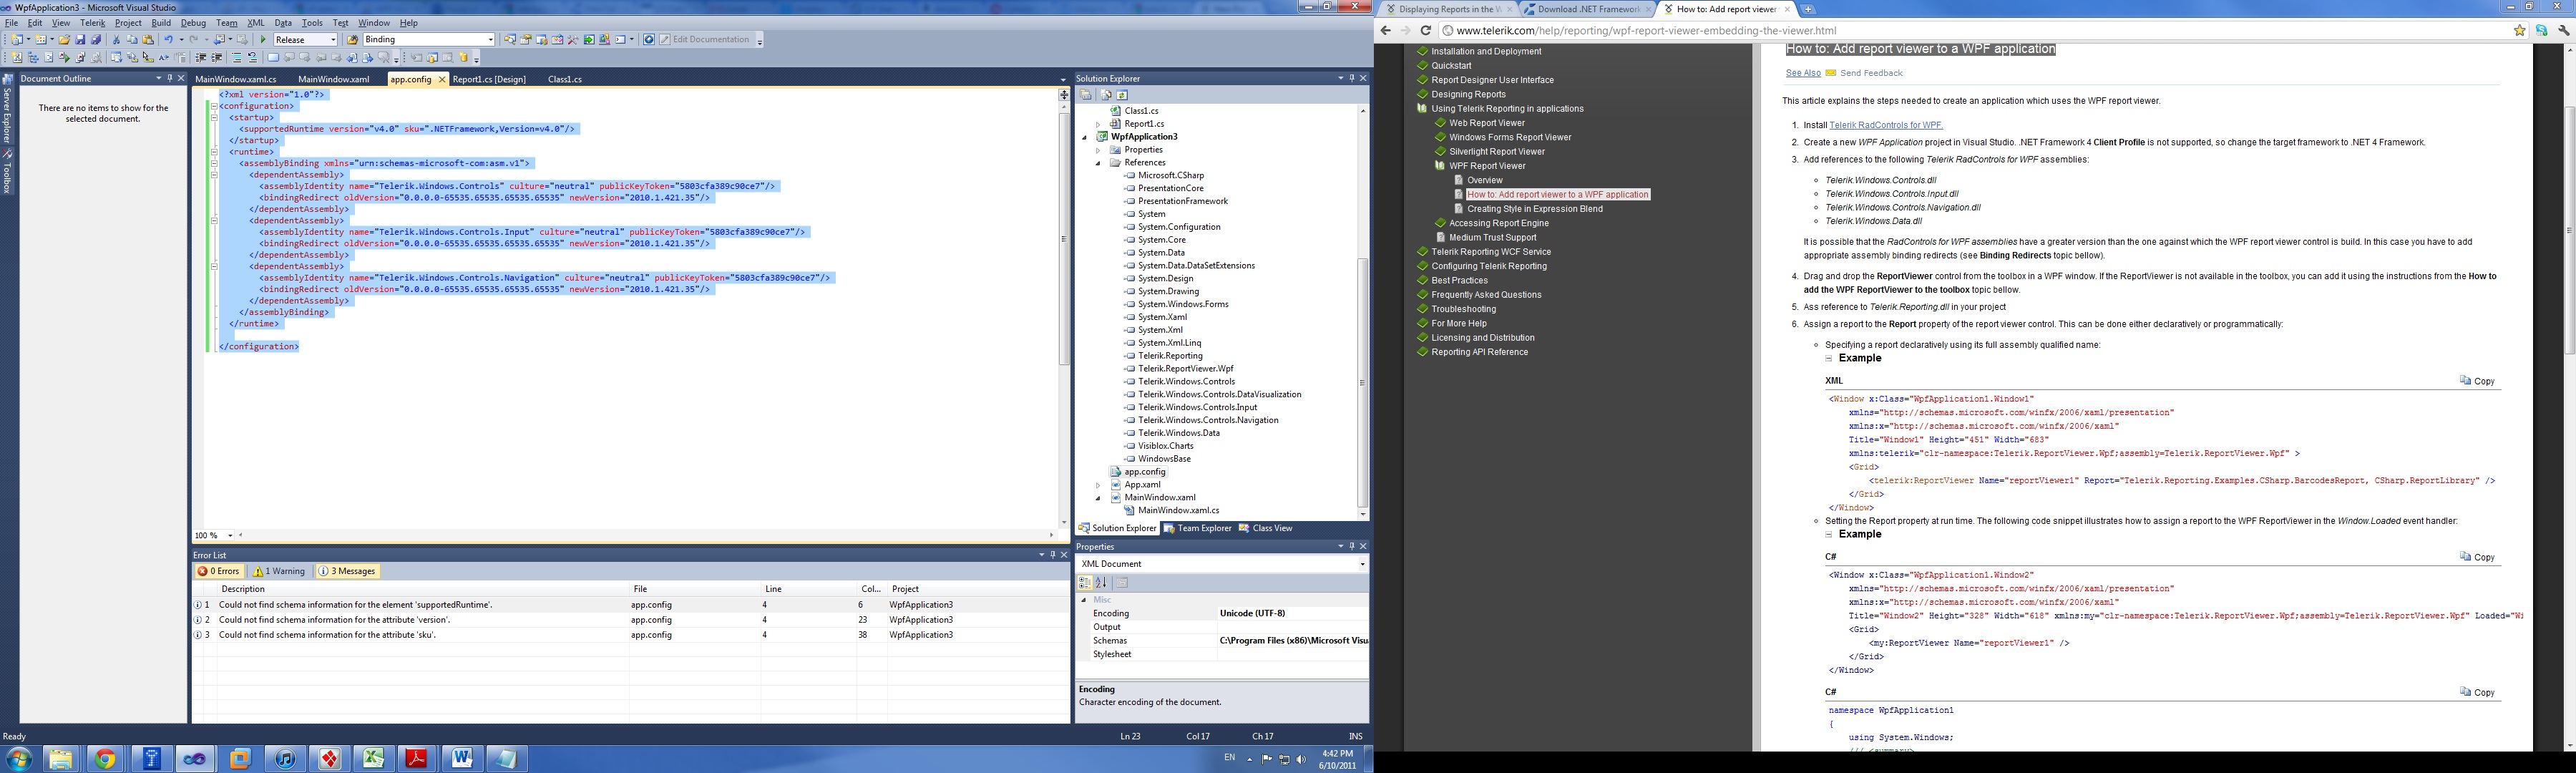Click the green Start Debugging arrow
Viewport: 2576px width, 773px height.
(x=263, y=40)
